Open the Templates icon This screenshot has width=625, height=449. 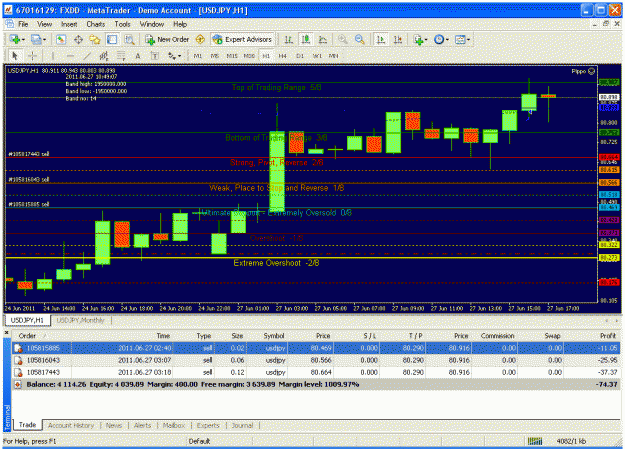(x=460, y=39)
